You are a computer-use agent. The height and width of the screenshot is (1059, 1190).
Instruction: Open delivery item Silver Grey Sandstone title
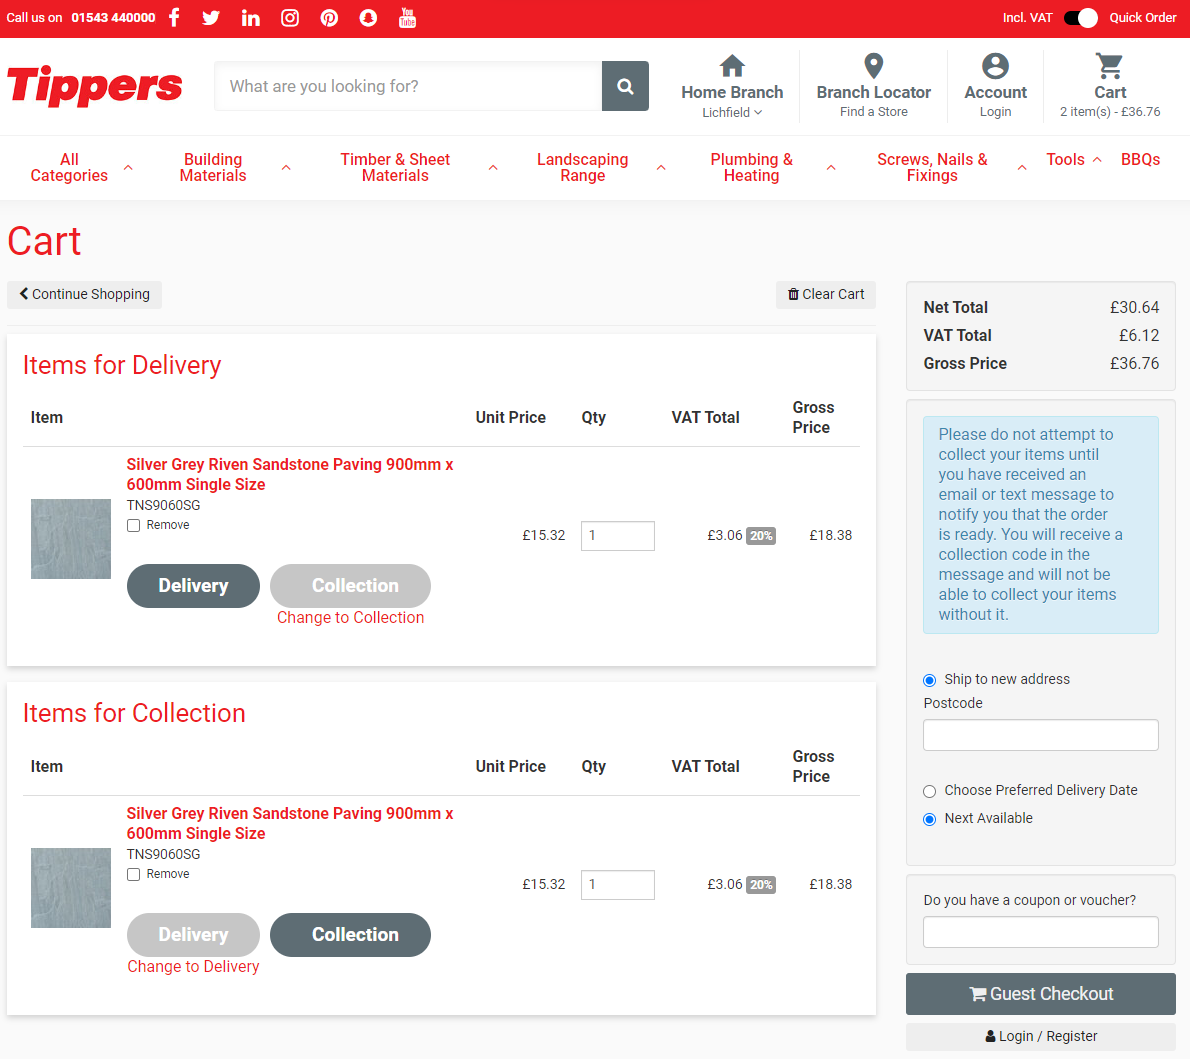(x=290, y=474)
